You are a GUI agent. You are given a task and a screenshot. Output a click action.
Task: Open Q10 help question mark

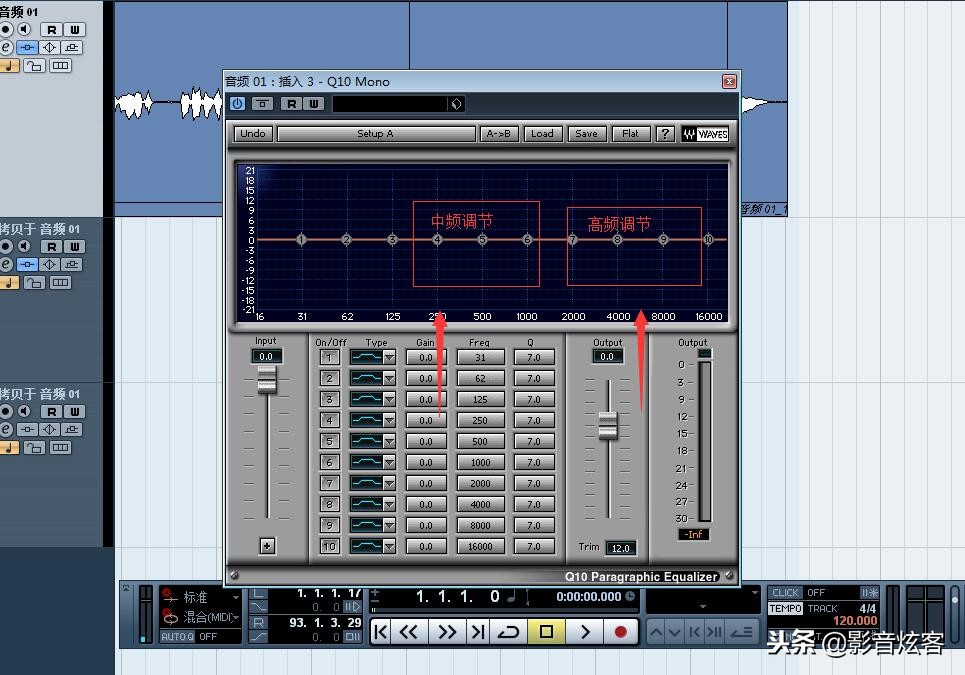[x=665, y=134]
